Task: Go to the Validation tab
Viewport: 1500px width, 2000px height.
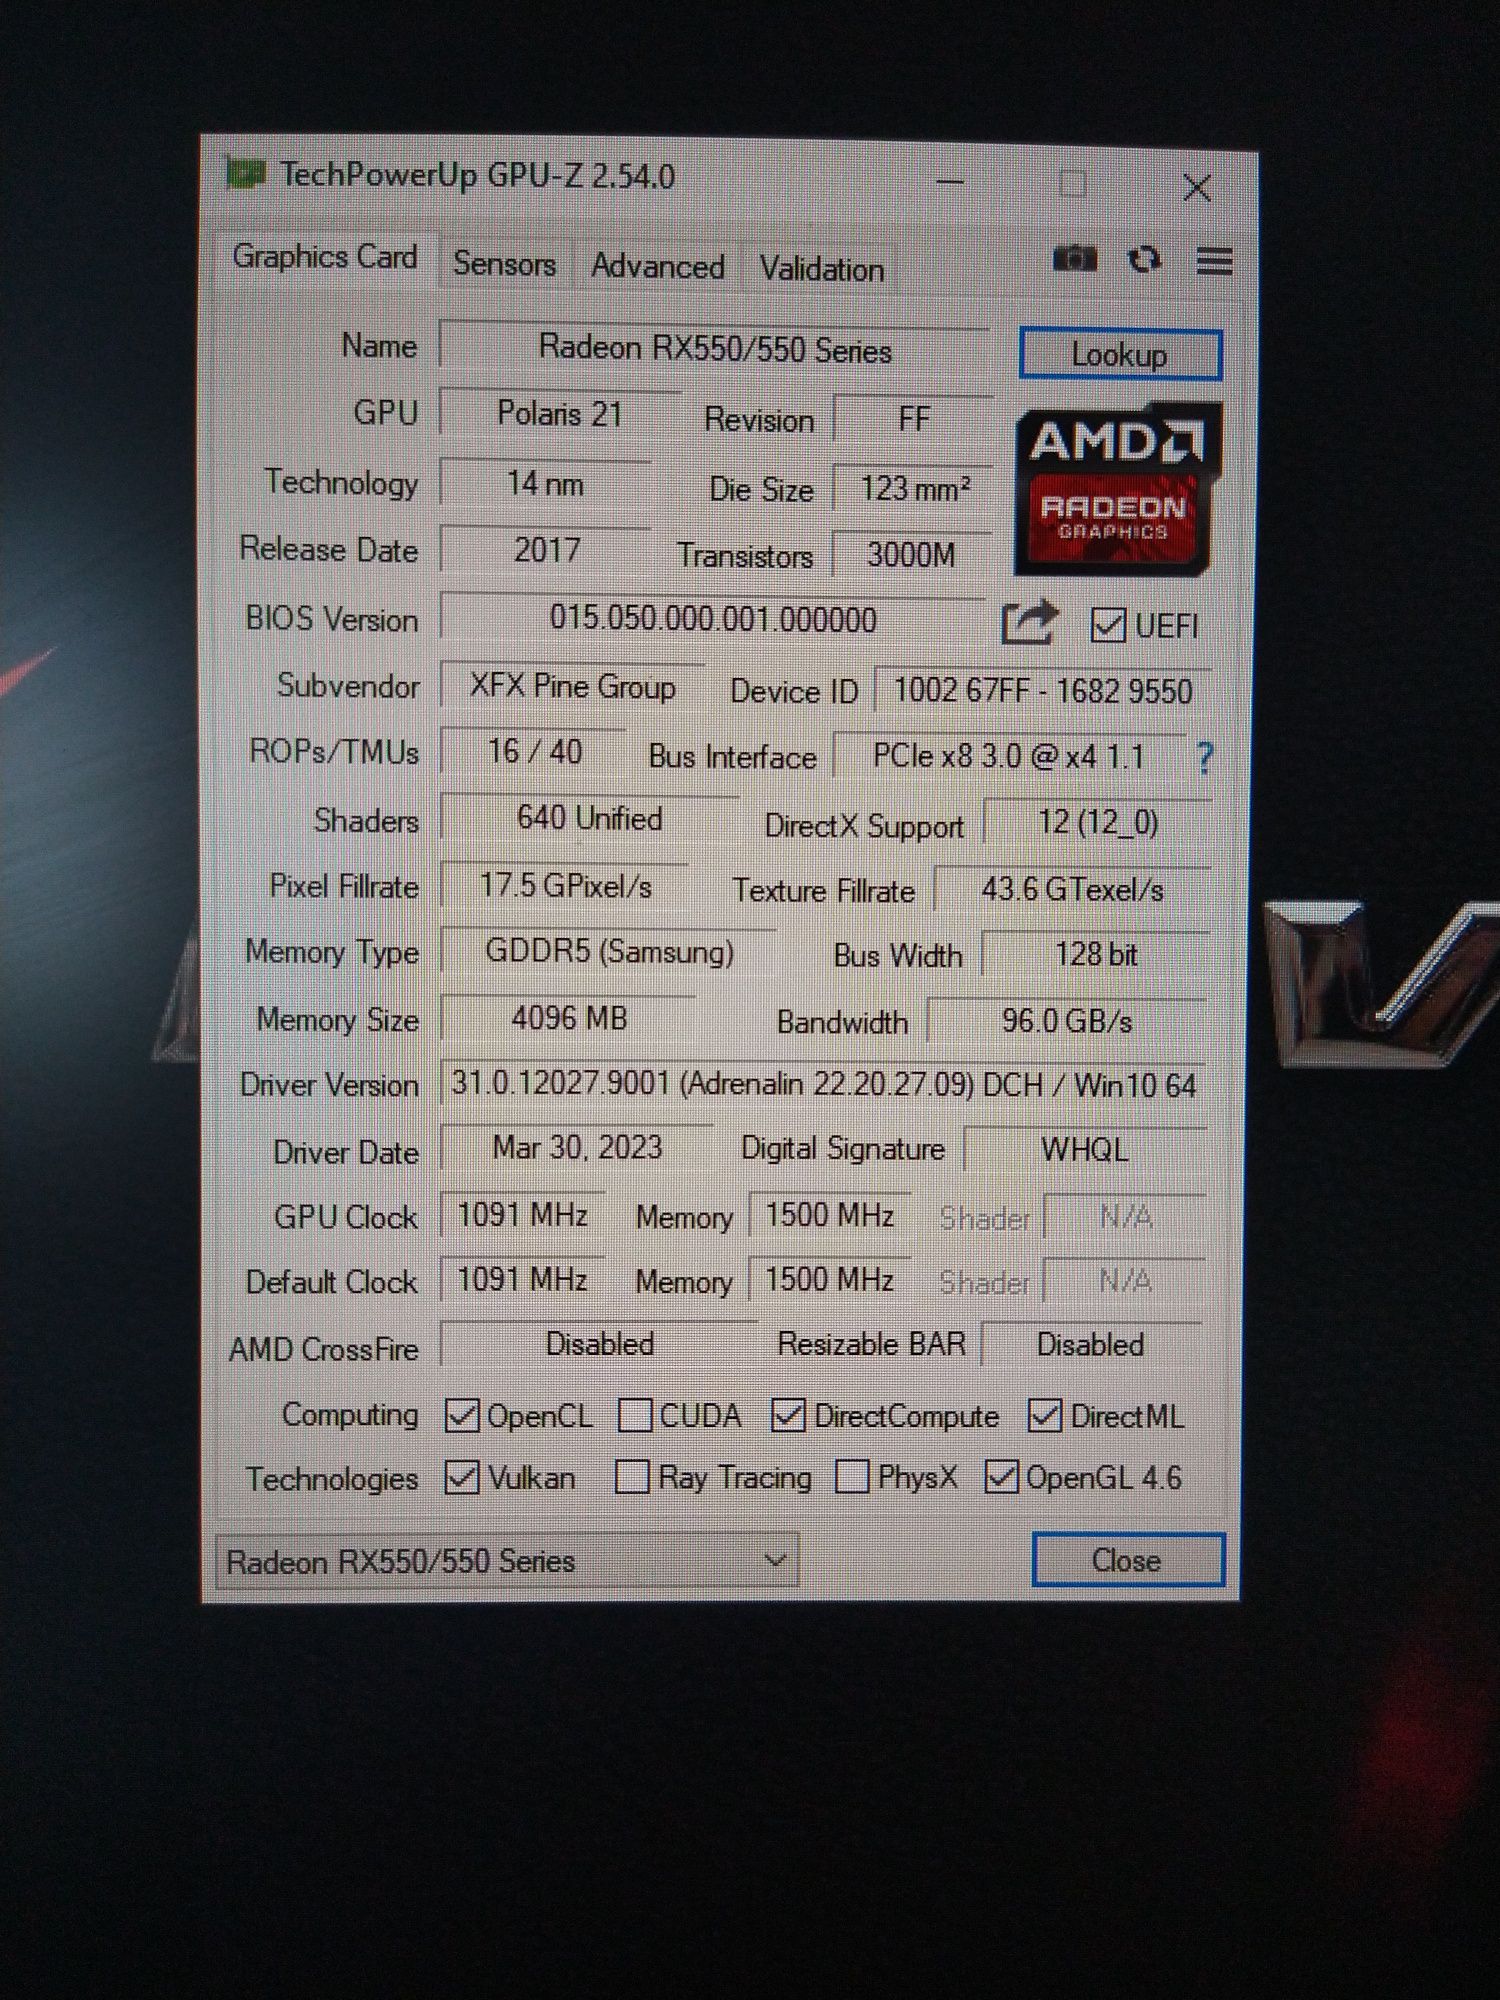Action: point(821,269)
